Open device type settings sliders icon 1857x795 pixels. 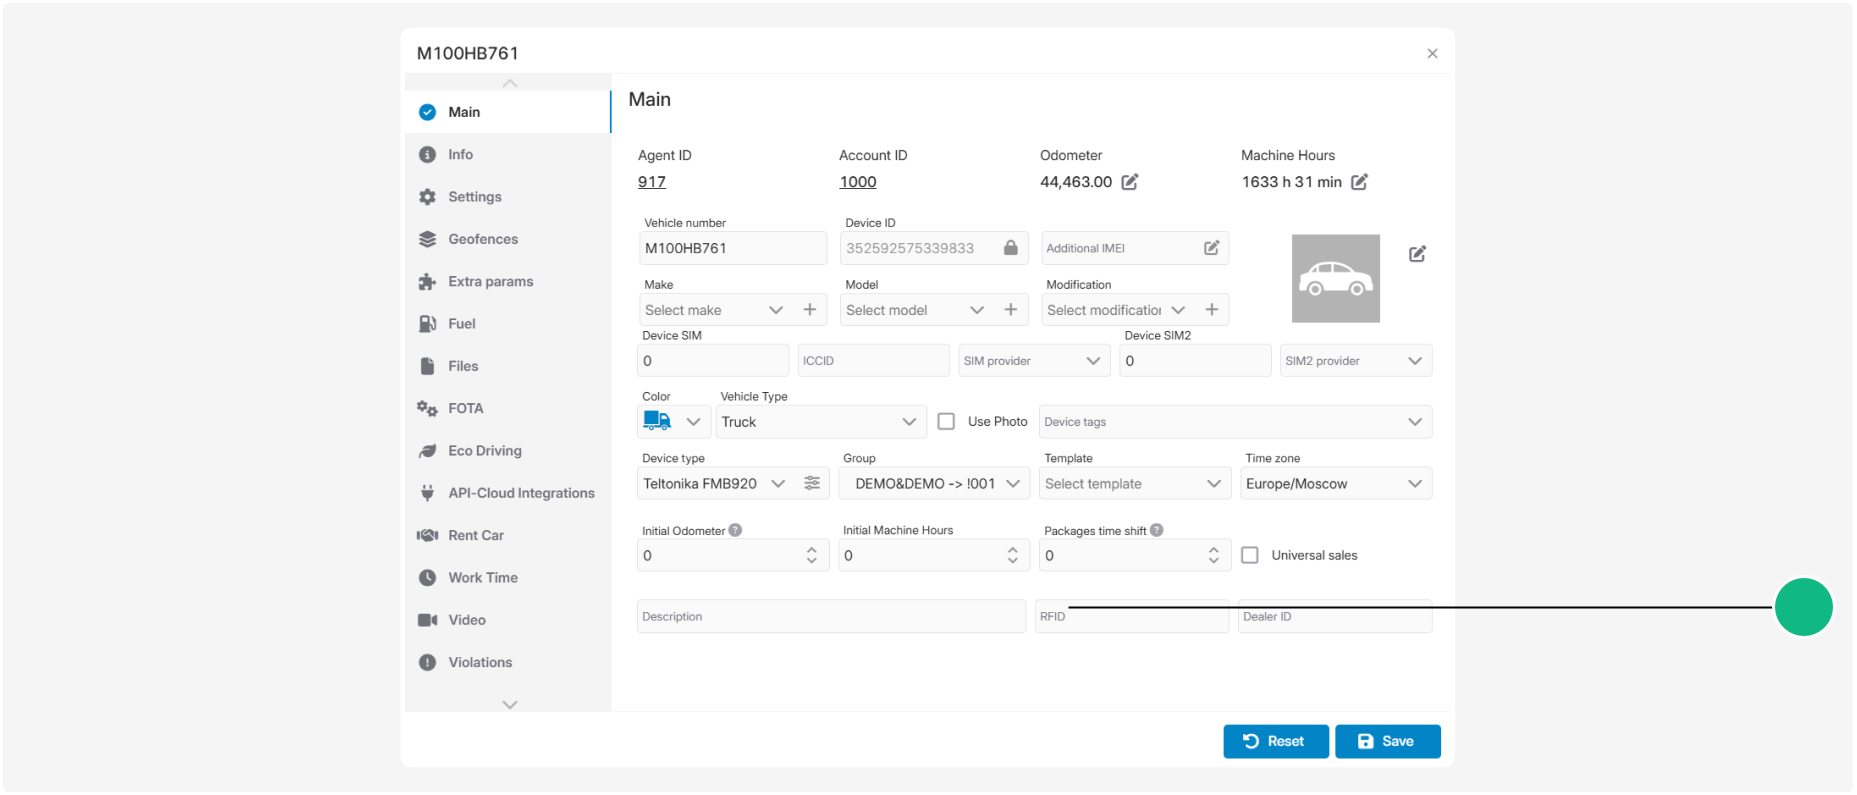(812, 483)
